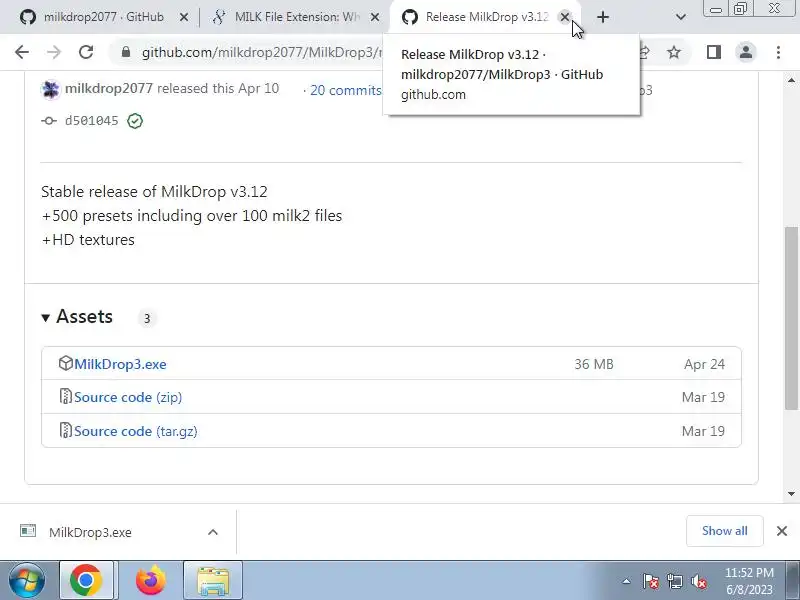Go back with the browser back arrow
This screenshot has width=800, height=600.
[22, 52]
